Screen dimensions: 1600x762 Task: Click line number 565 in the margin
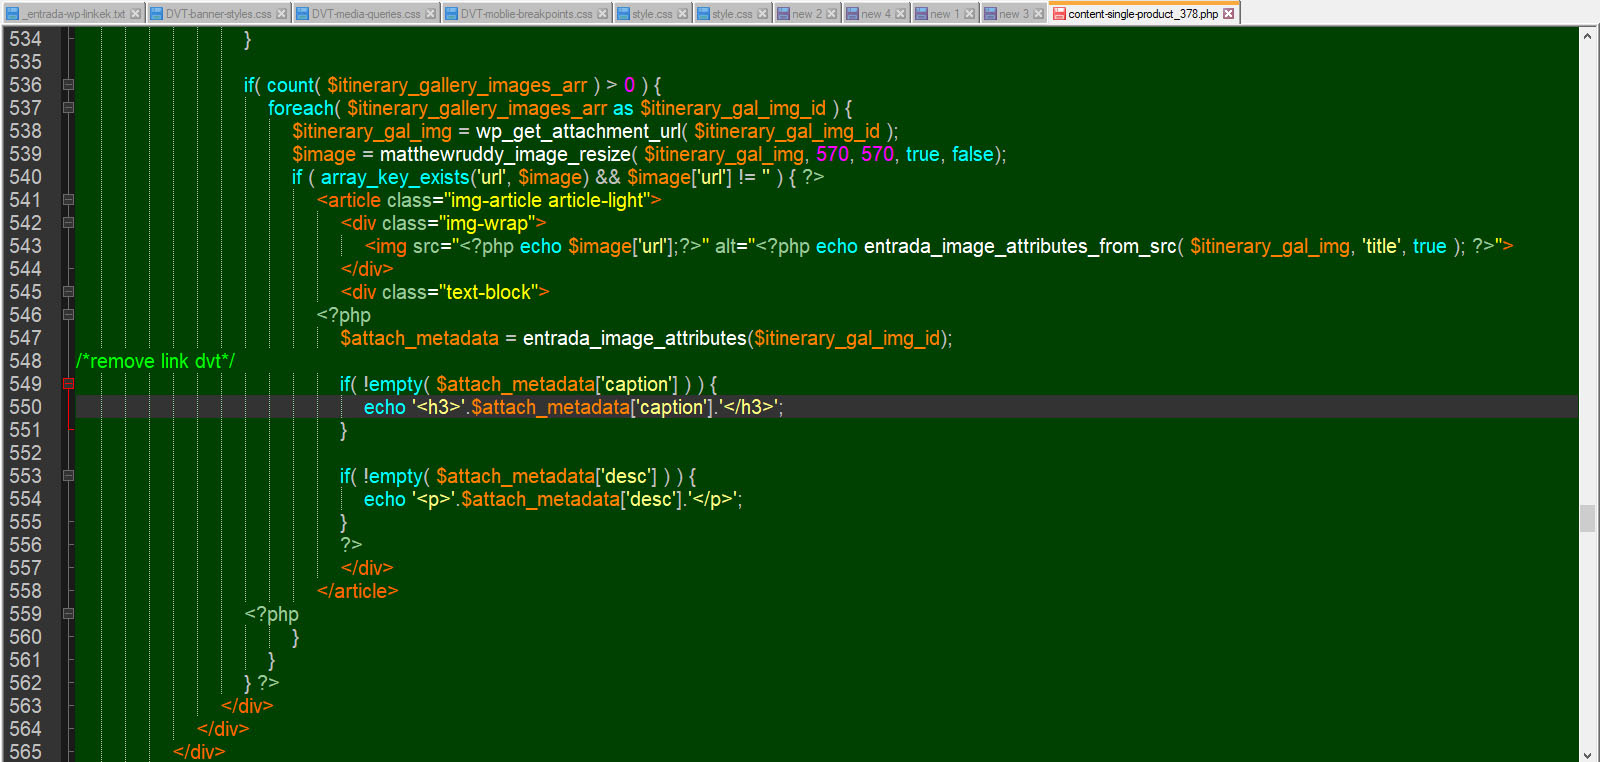26,752
